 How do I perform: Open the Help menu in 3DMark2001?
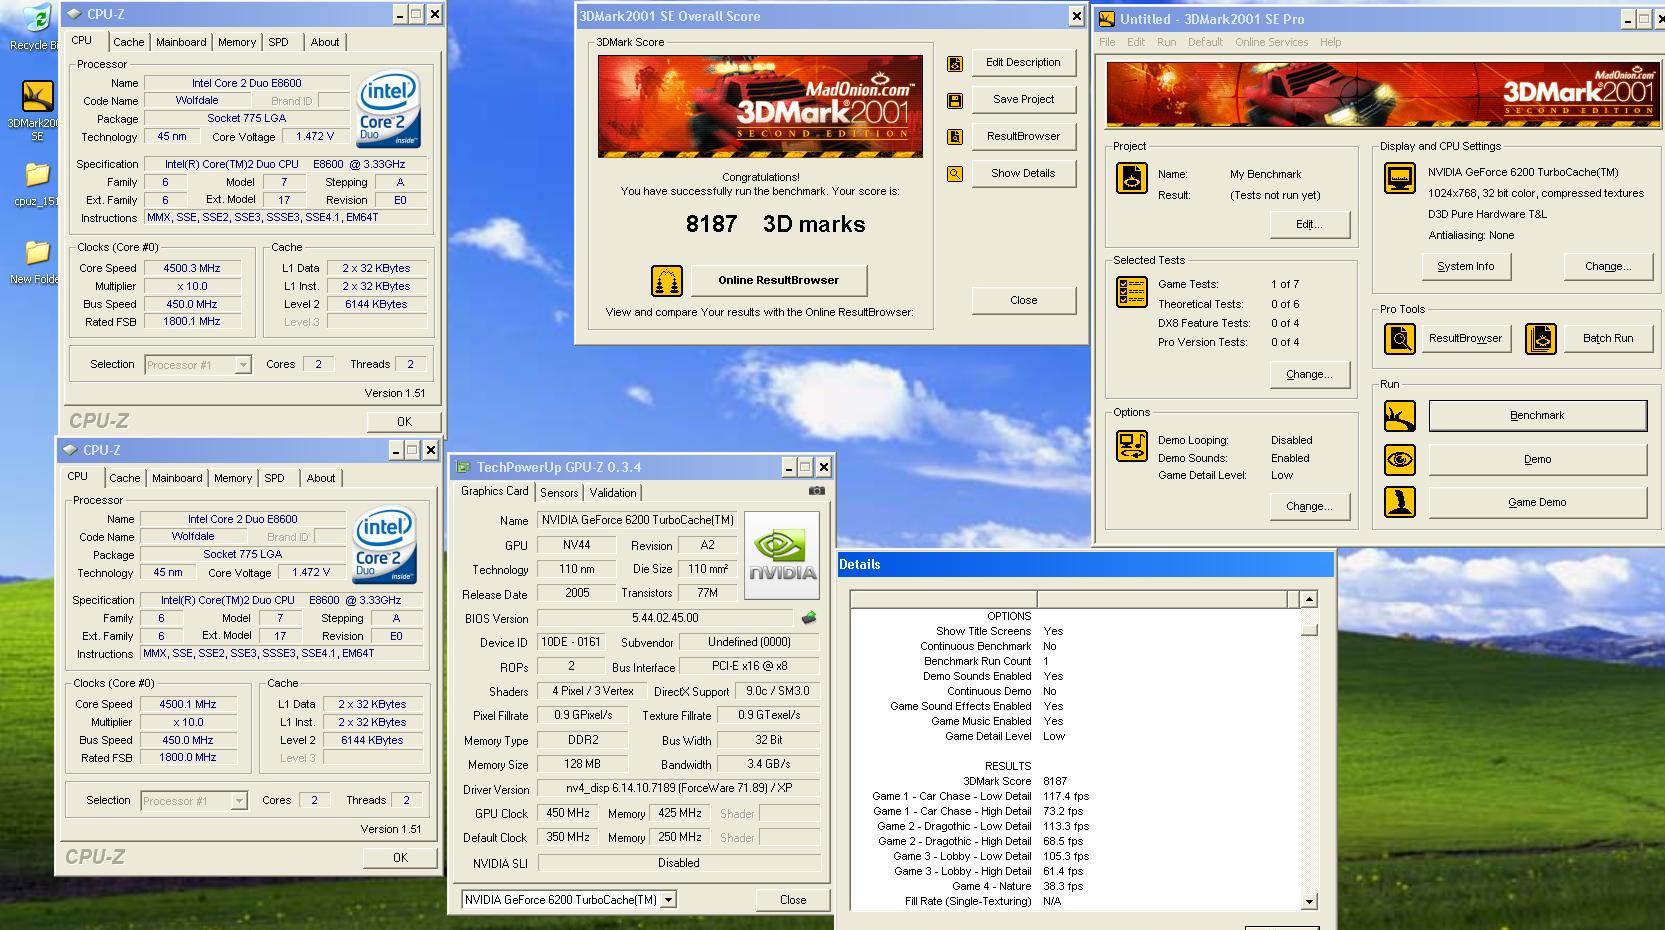click(1330, 42)
